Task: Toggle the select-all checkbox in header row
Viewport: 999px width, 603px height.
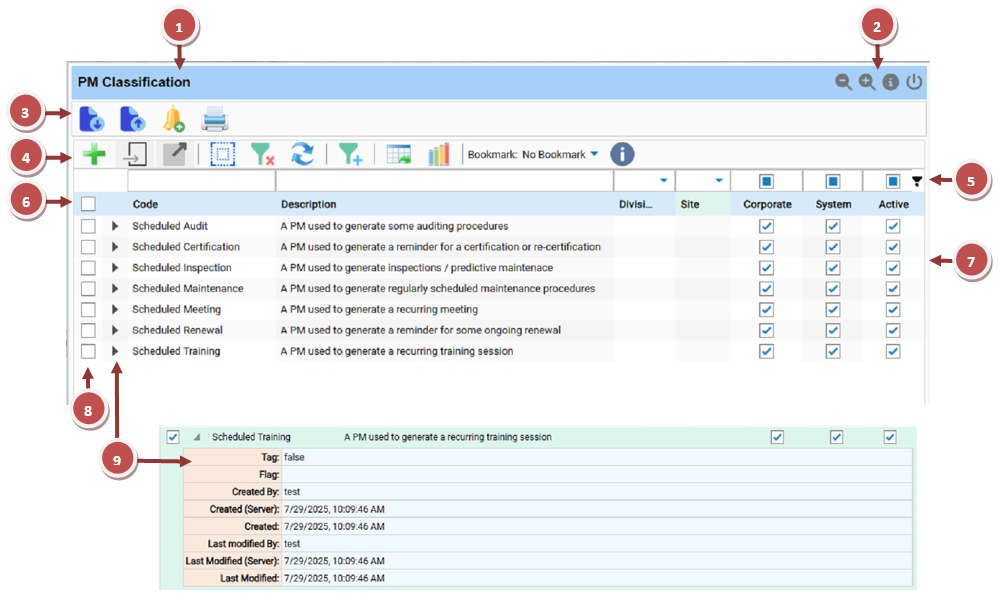Action: 88,204
